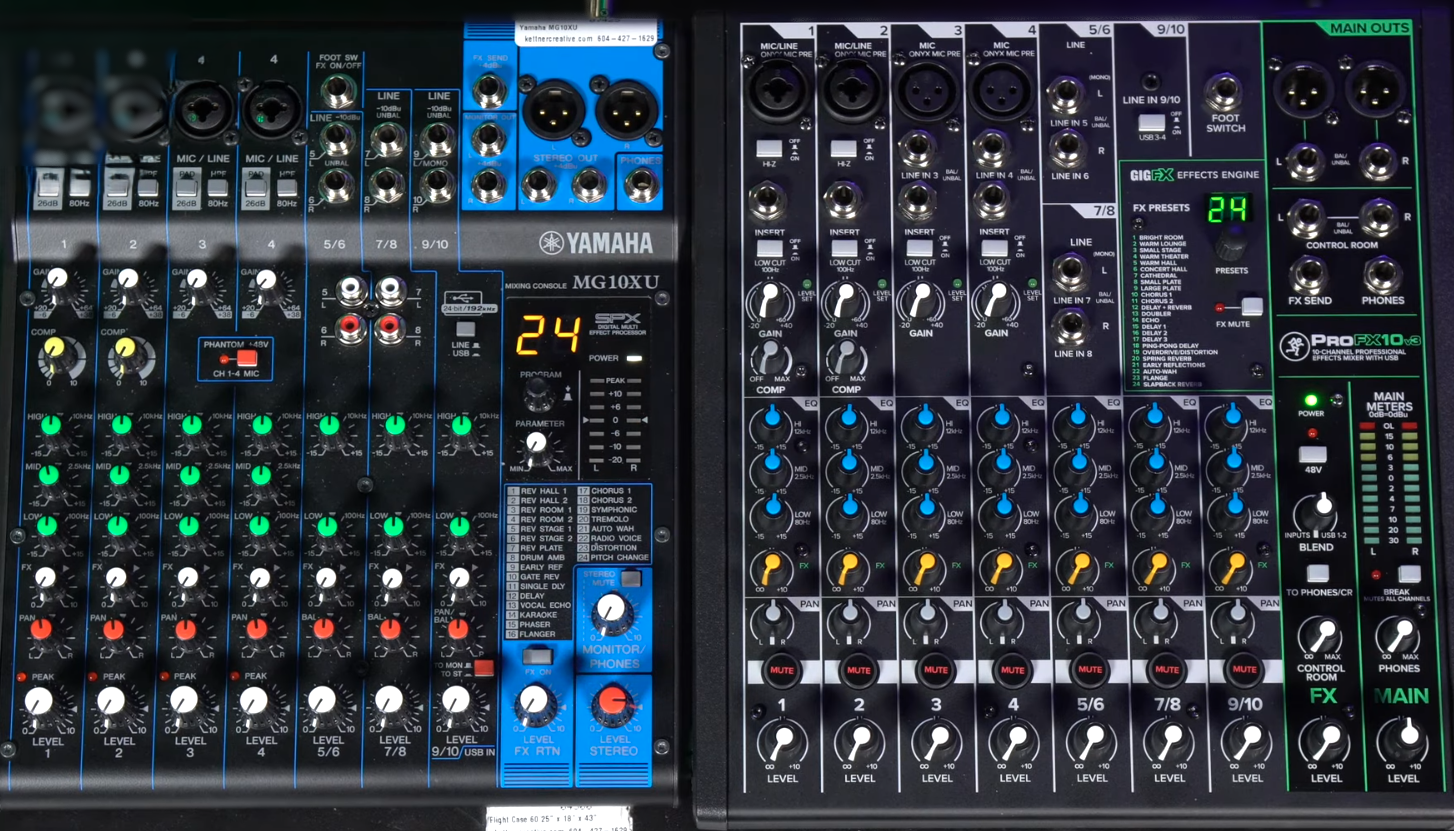Screen dimensions: 1454x831
Task: Mute Mackie channel 7/8
Action: click(x=1167, y=669)
